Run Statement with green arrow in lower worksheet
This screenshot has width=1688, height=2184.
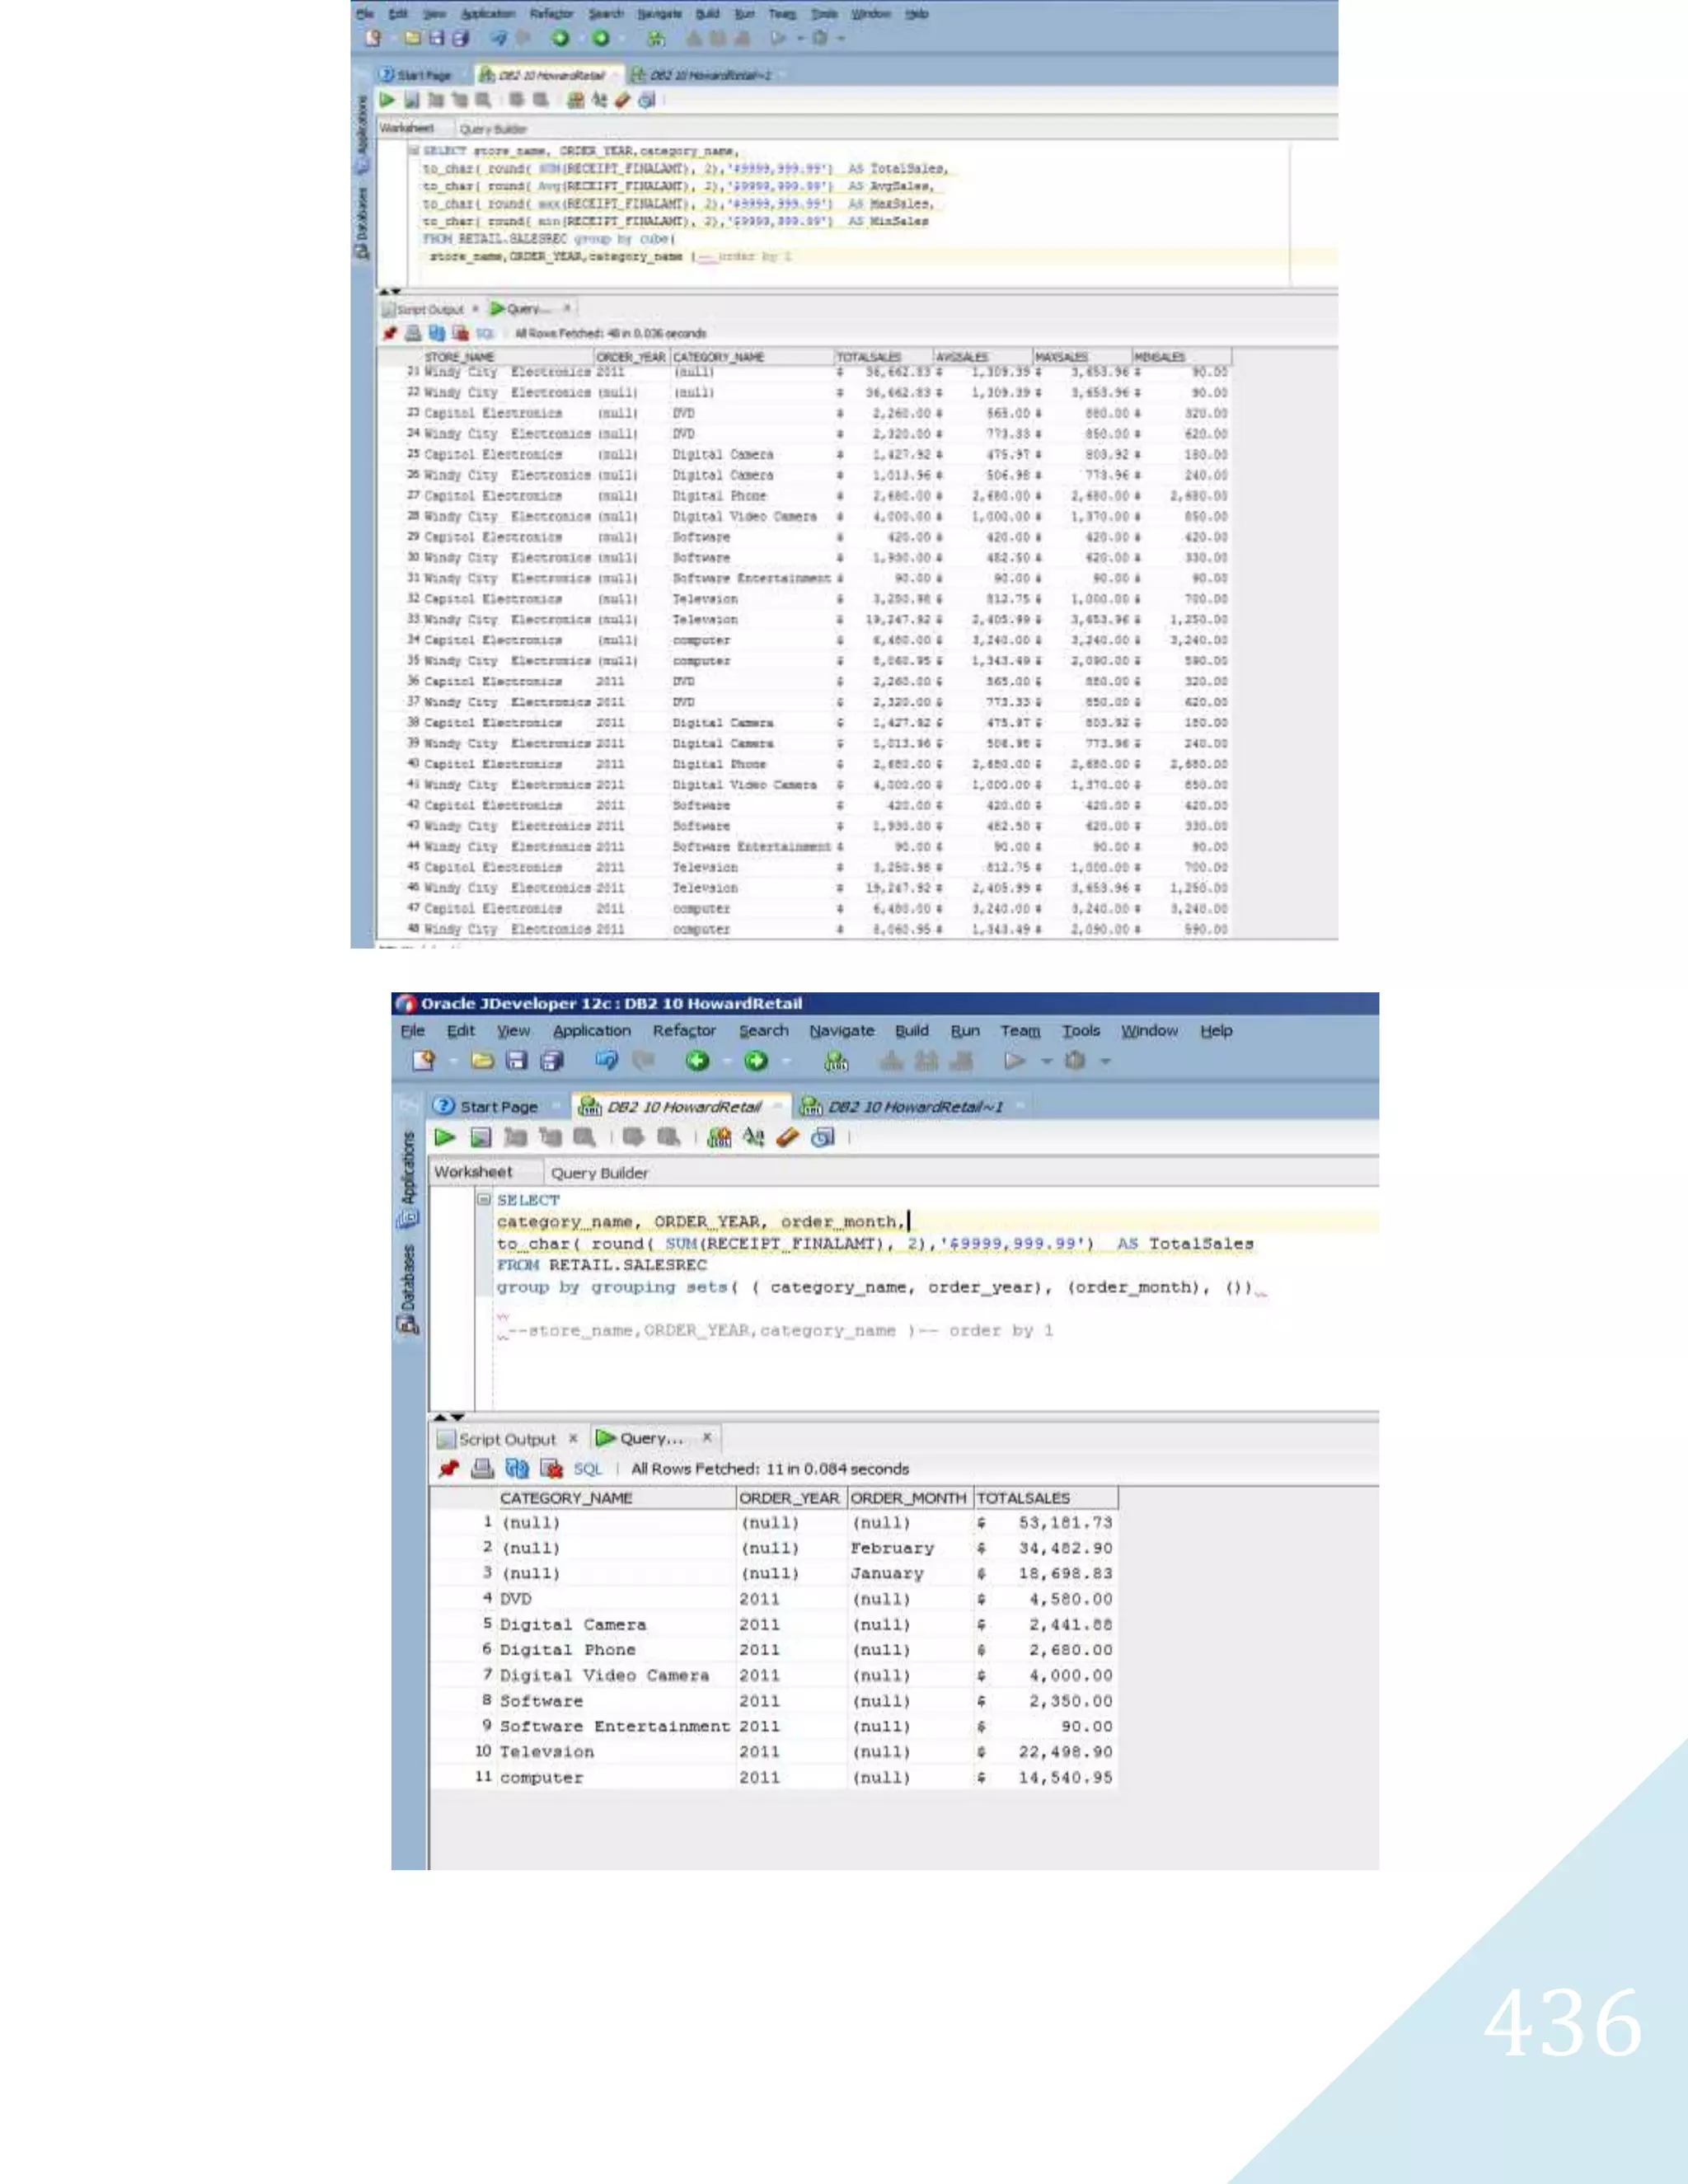[445, 1137]
